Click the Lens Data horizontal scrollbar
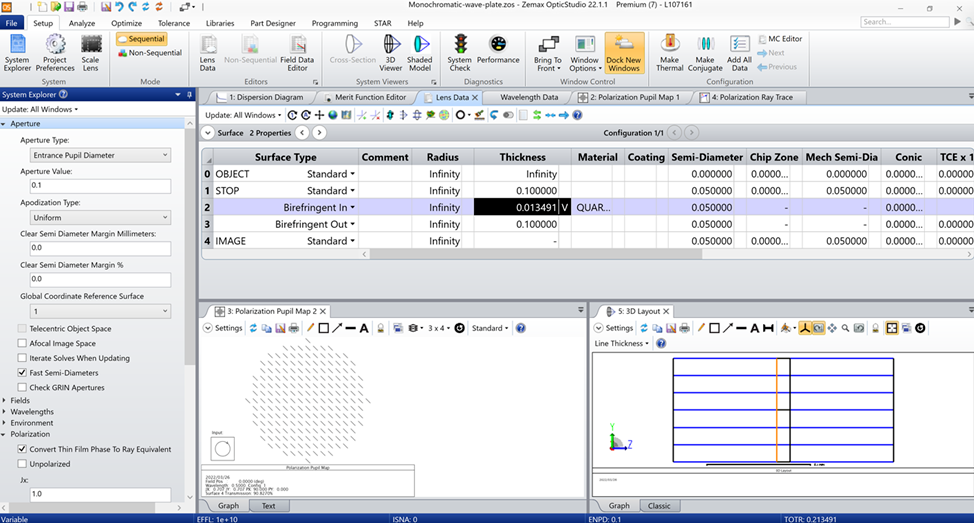 point(535,254)
